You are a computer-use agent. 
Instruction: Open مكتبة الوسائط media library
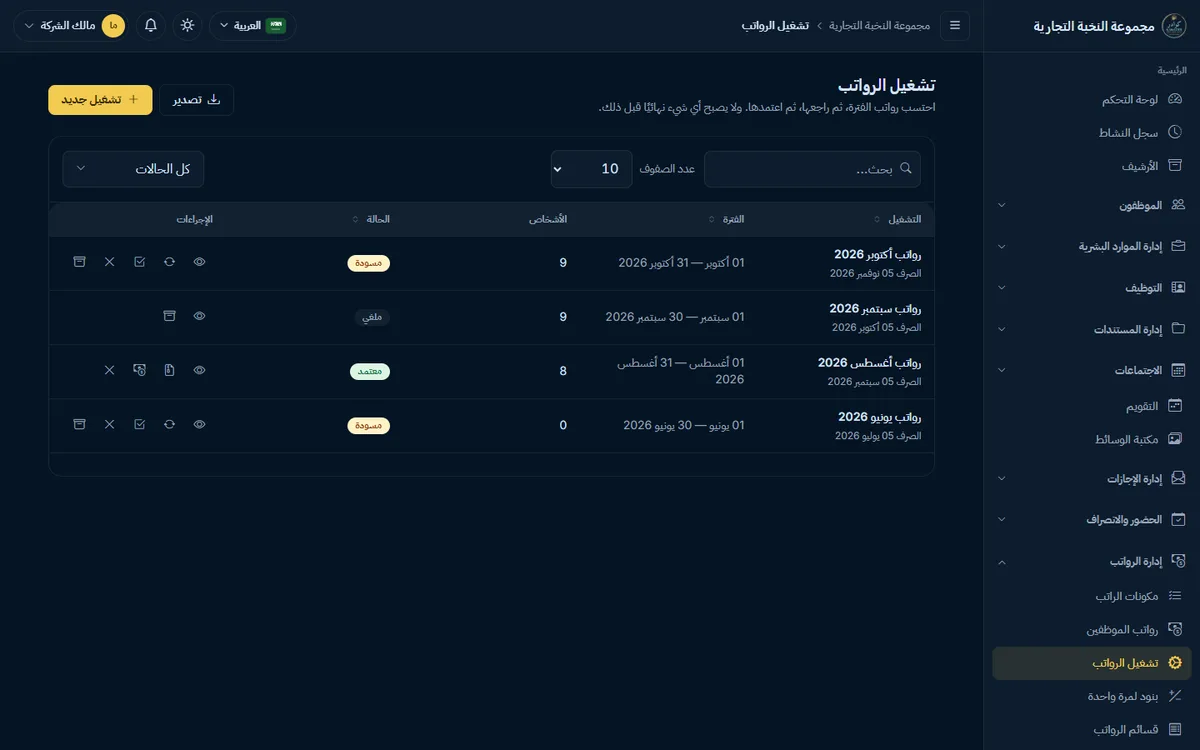pos(1092,439)
